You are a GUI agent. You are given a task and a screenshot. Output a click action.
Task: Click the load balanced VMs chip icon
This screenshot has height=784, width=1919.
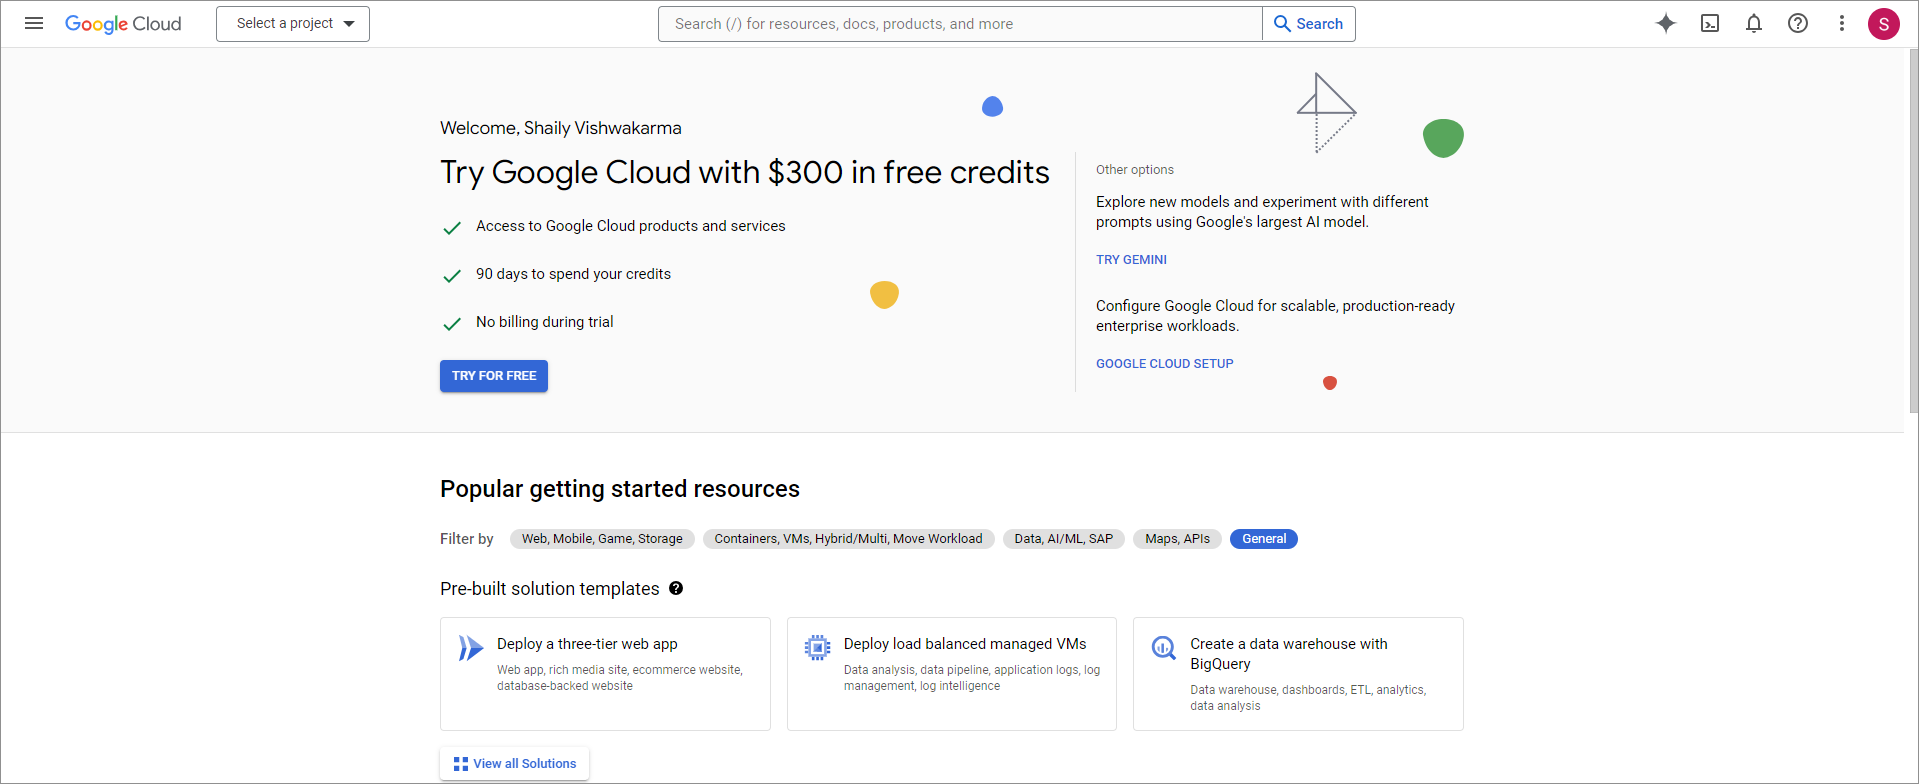tap(817, 648)
